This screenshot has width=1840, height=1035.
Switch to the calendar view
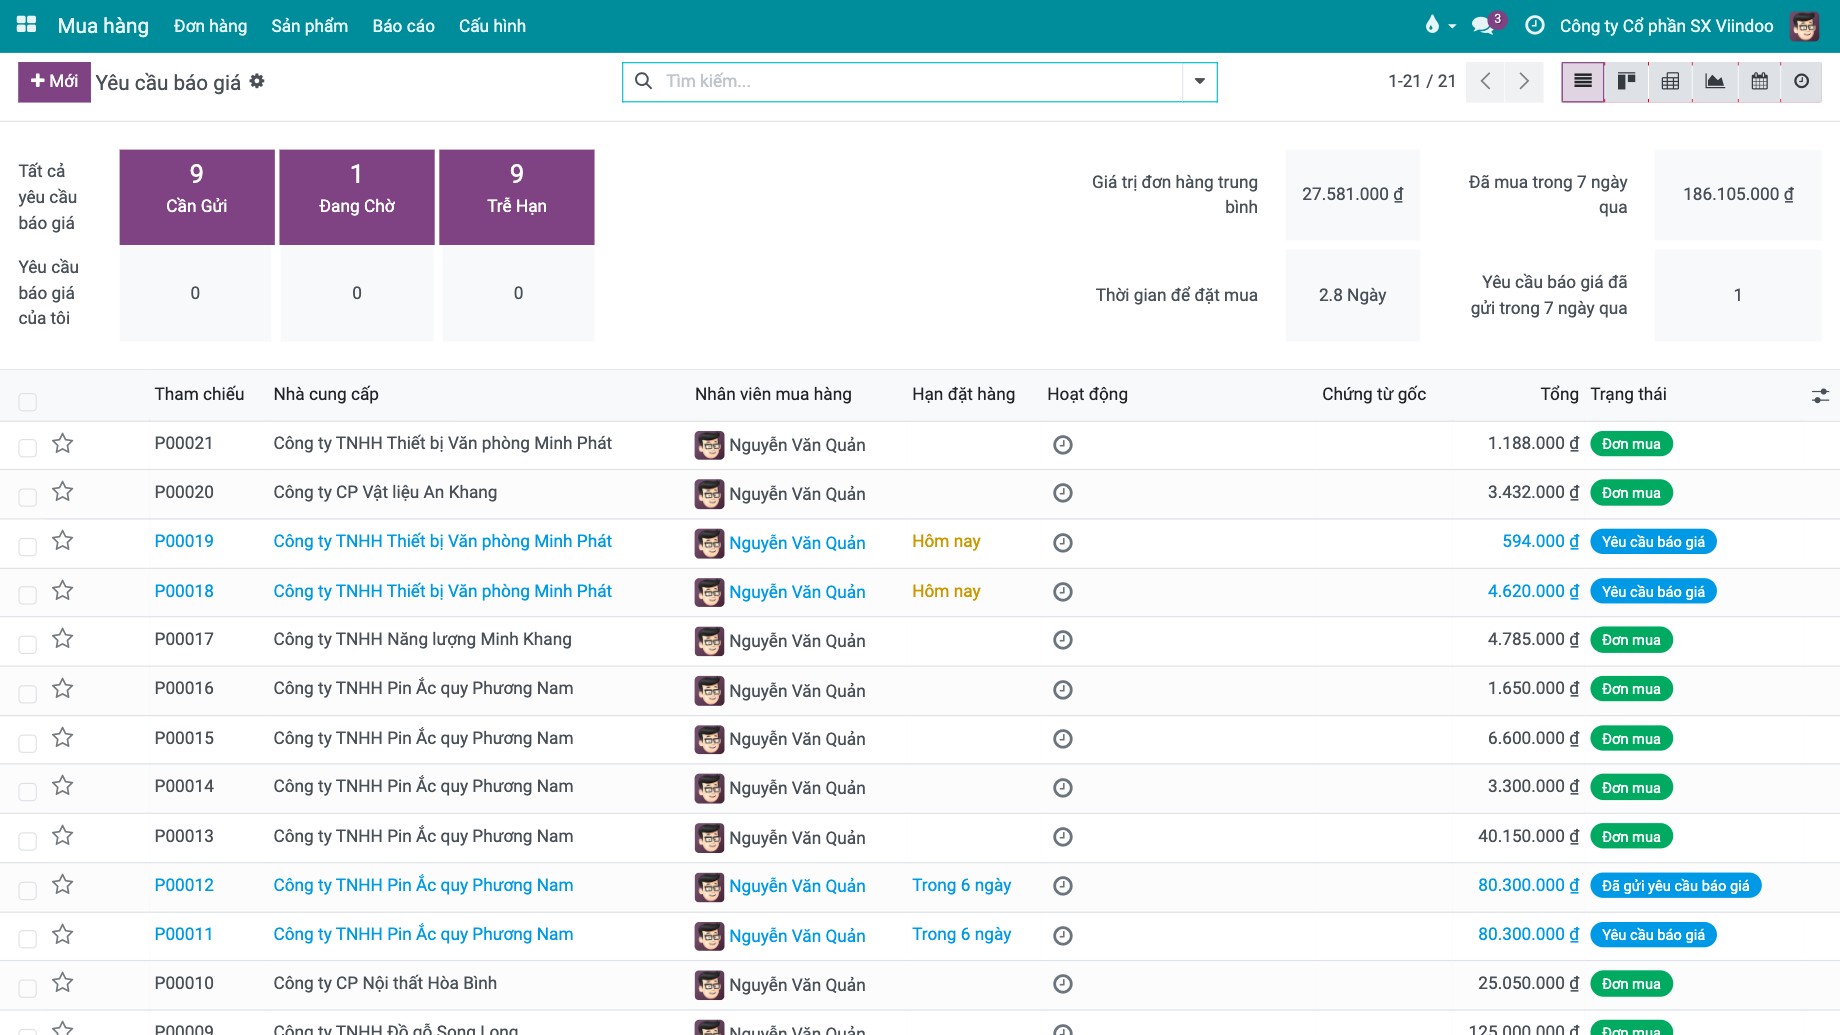1759,82
